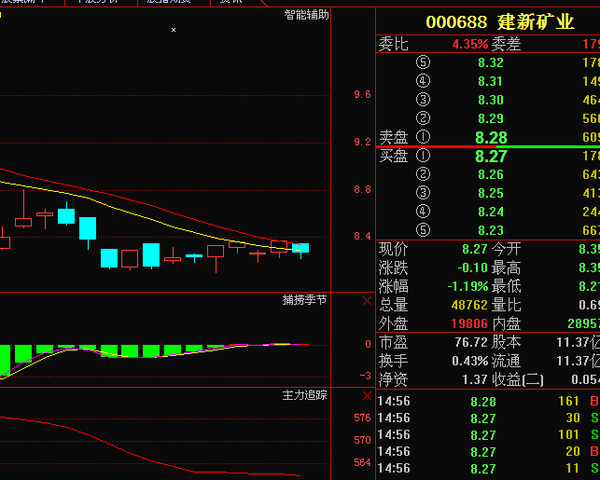Select the 总量 48762 volume value
The width and height of the screenshot is (600, 480).
pos(470,305)
